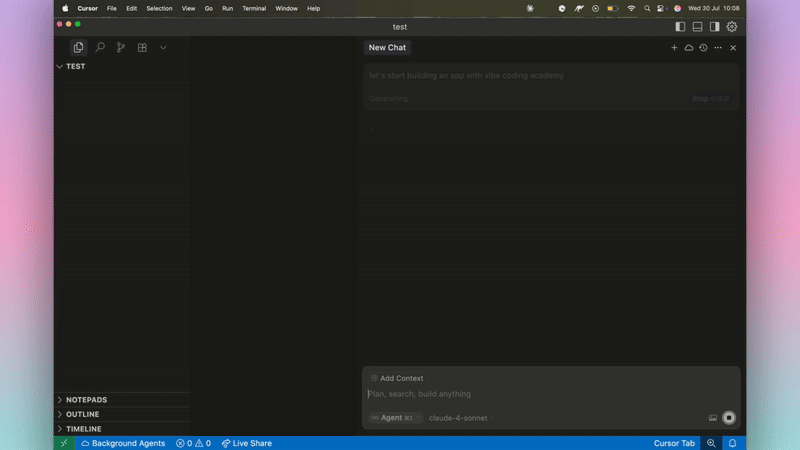This screenshot has height=450, width=800.
Task: Open chat more options ellipsis
Action: tap(718, 47)
